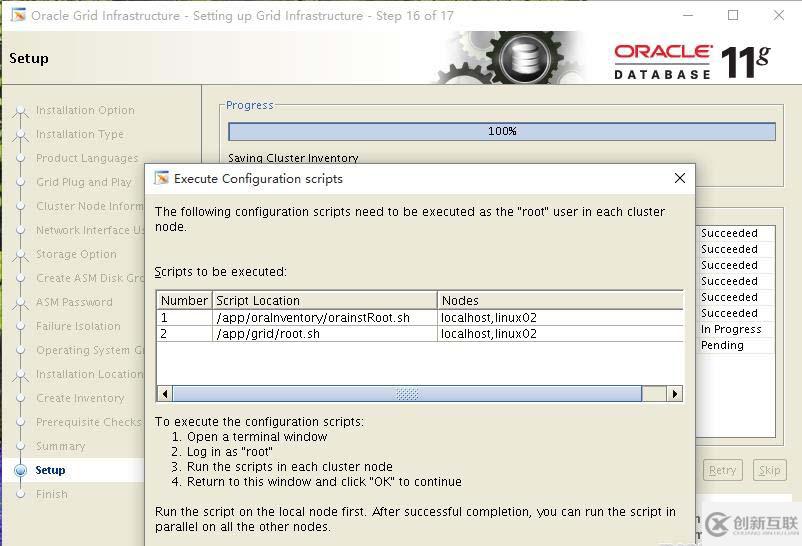Image resolution: width=802 pixels, height=546 pixels.
Task: Select the Network Interface Usage step
Action: click(90, 230)
